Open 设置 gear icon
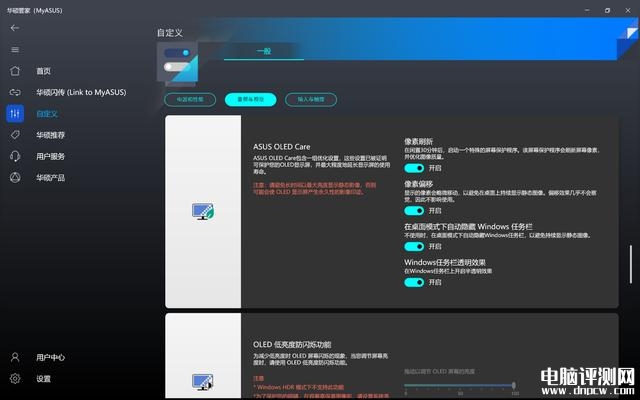This screenshot has height=400, width=640. [15, 378]
